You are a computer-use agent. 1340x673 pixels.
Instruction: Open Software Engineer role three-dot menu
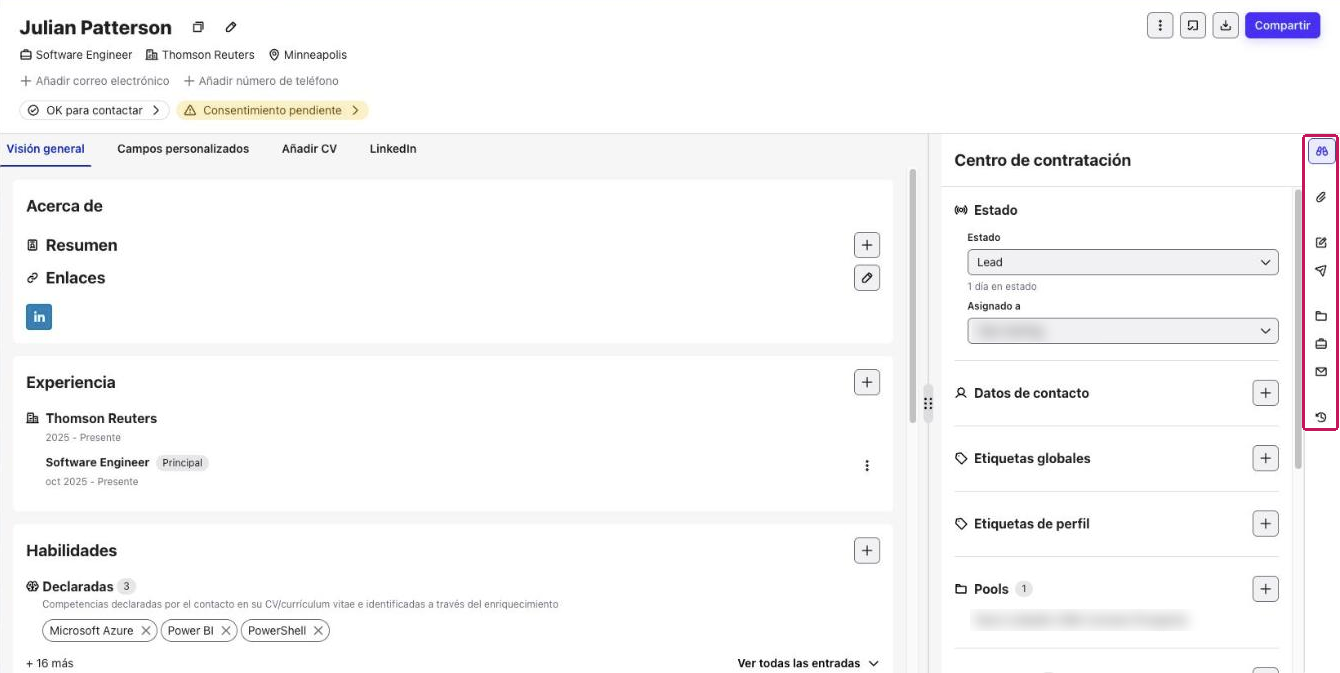pyautogui.click(x=867, y=466)
